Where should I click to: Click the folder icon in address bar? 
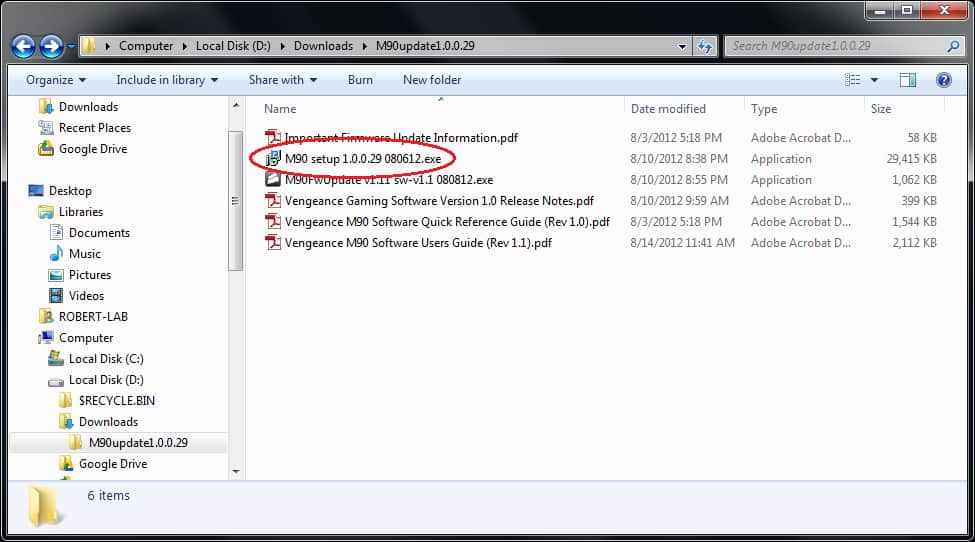(x=90, y=45)
